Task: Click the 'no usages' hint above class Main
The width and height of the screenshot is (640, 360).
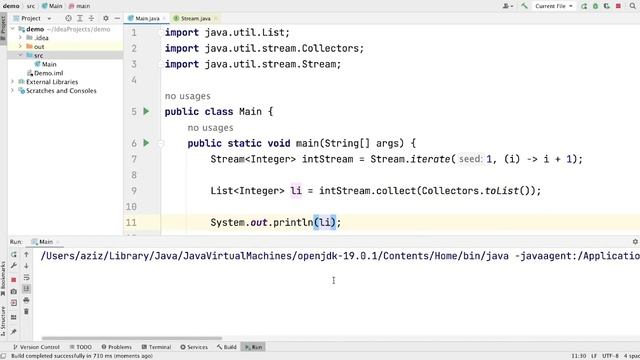Action: coord(188,96)
